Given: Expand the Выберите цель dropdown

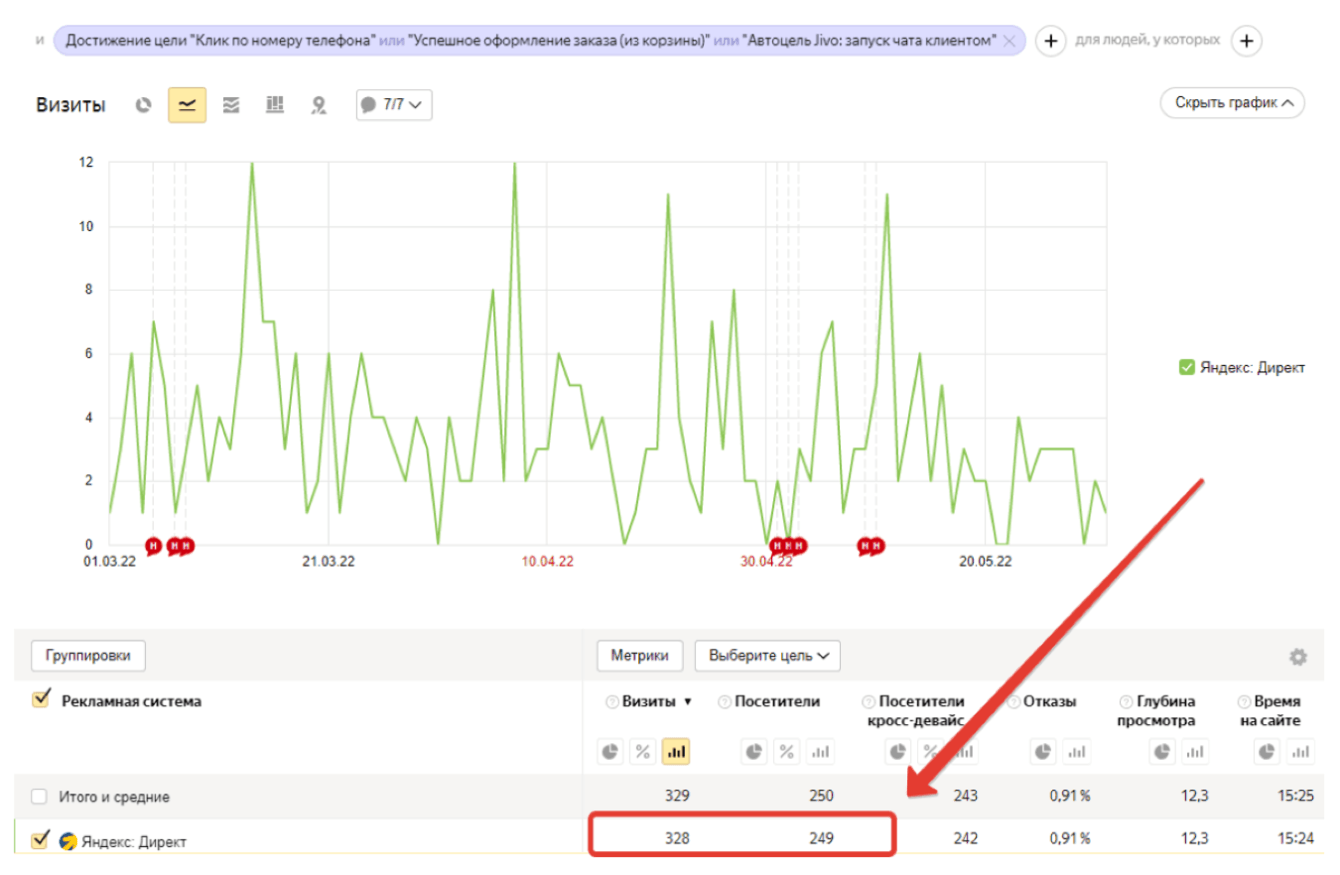Looking at the screenshot, I should pos(768,656).
